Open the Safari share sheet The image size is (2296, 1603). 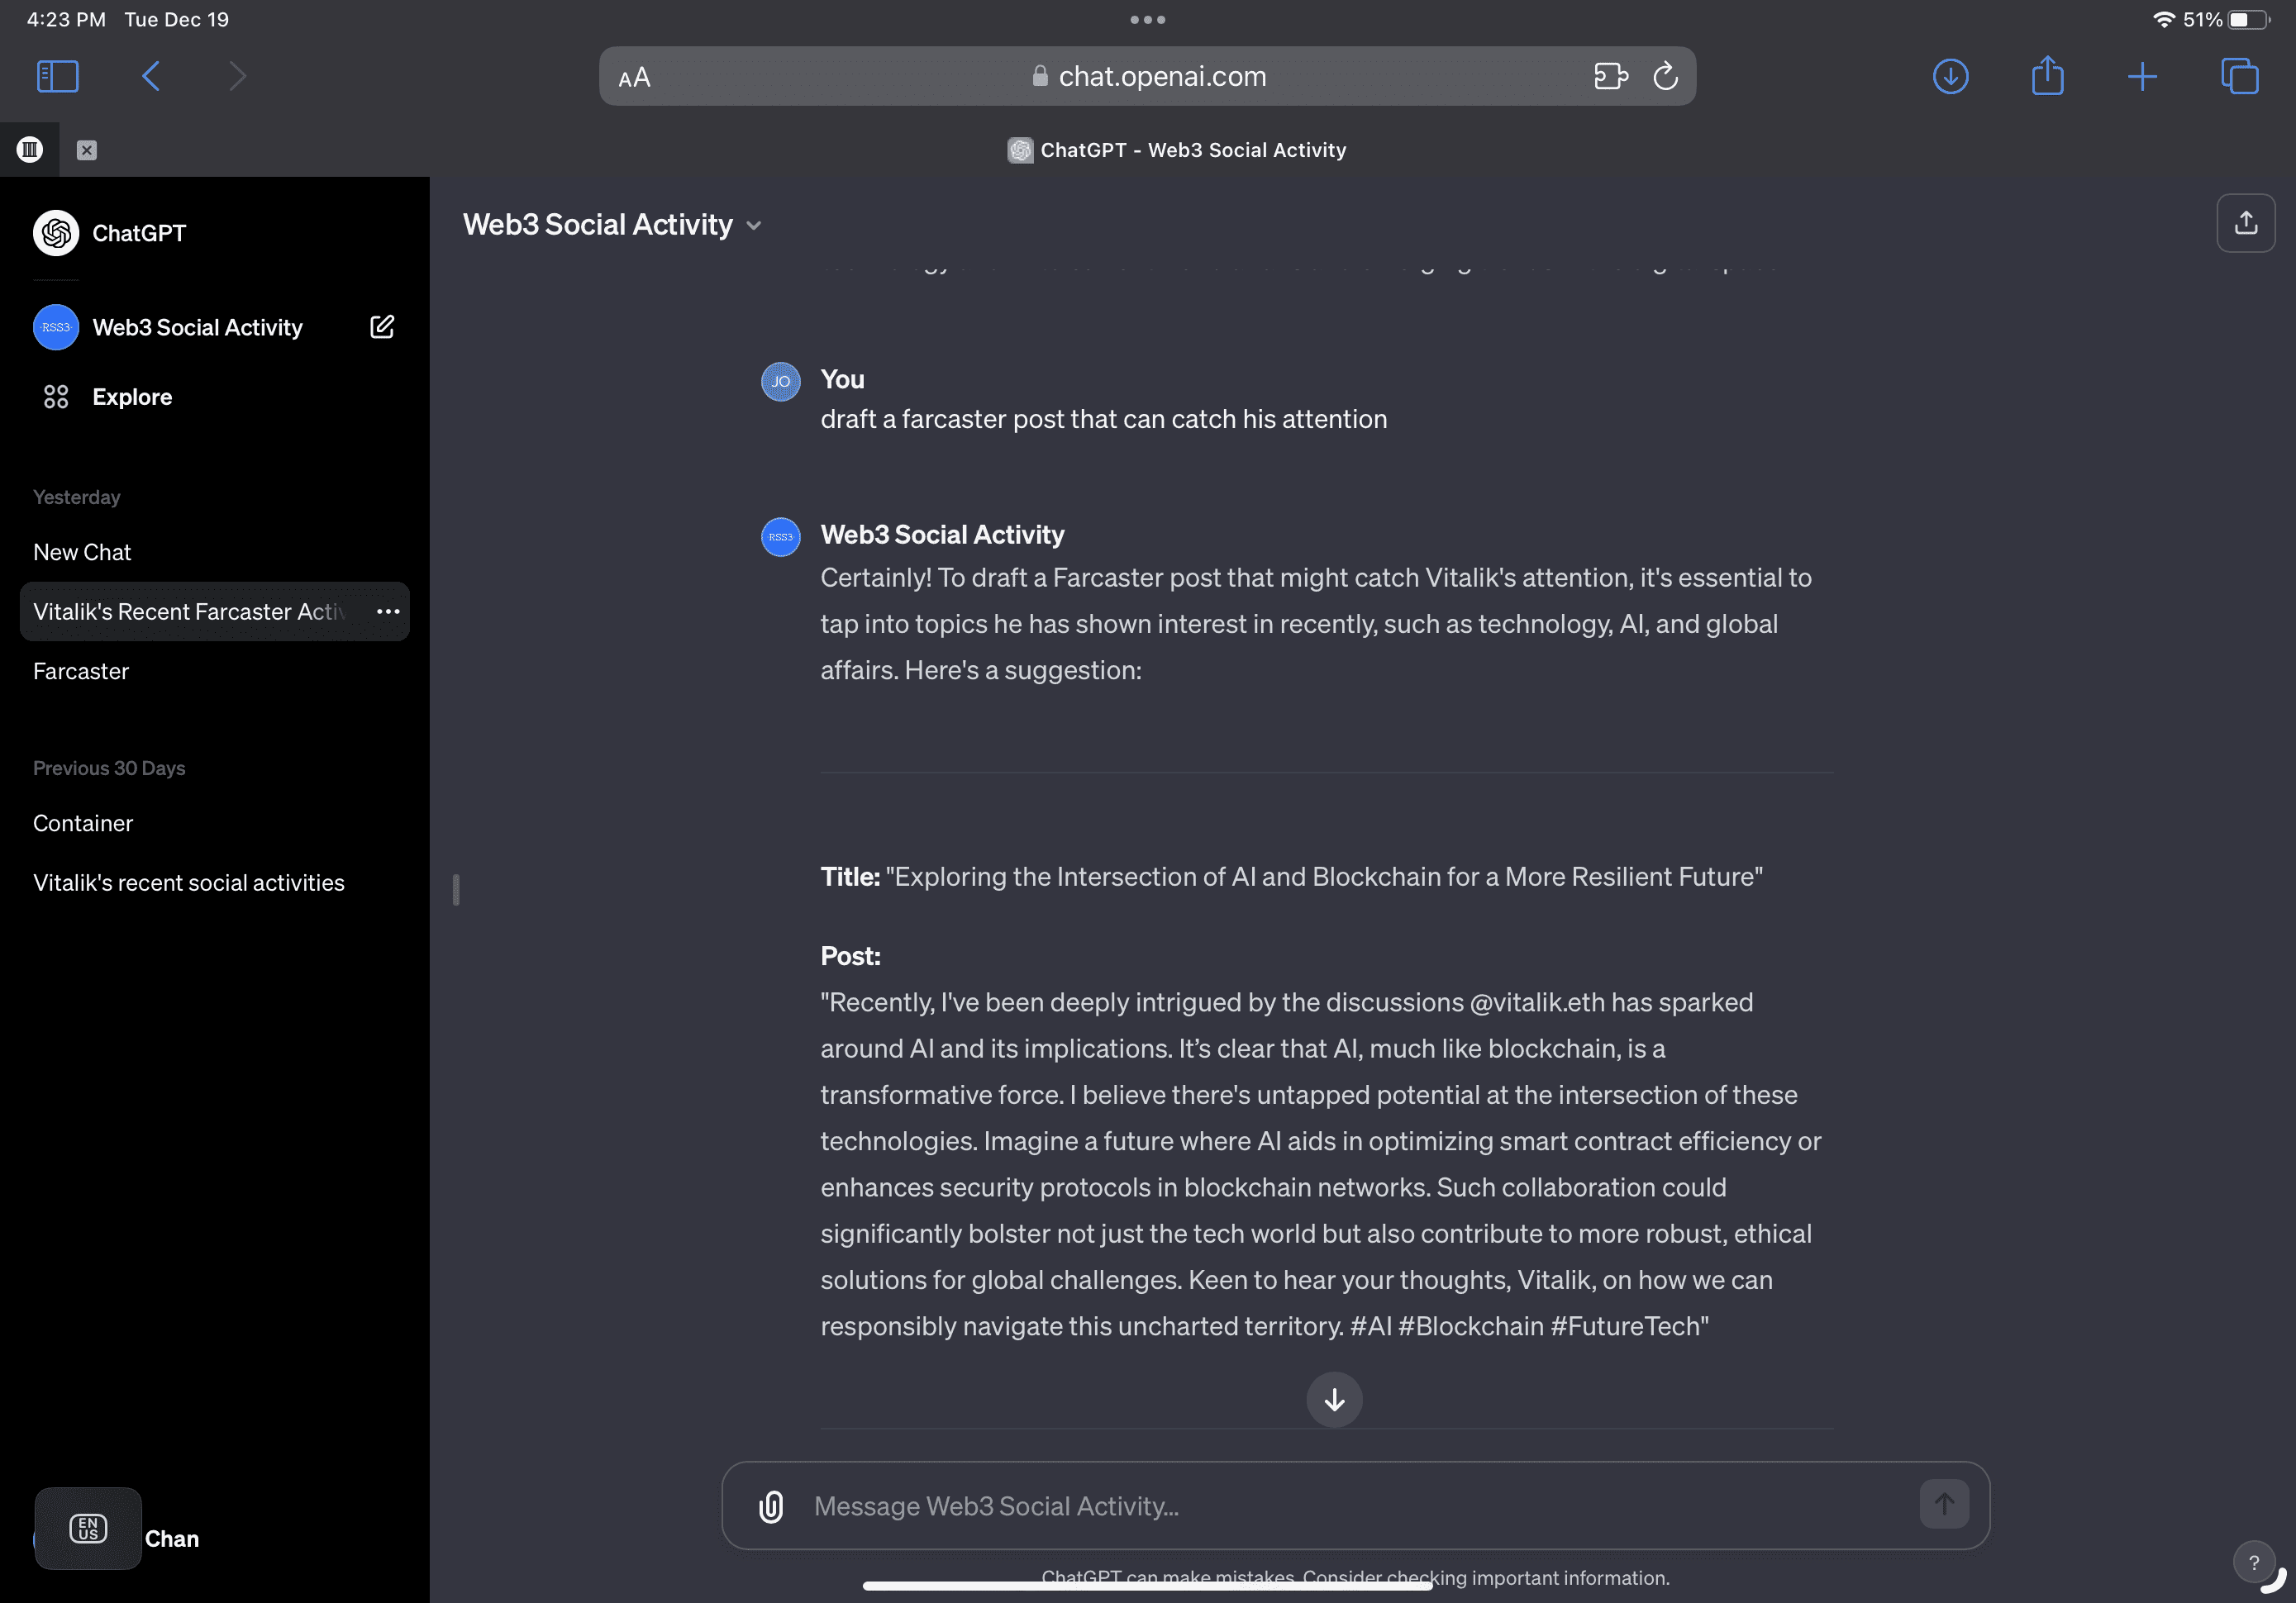(x=2047, y=76)
